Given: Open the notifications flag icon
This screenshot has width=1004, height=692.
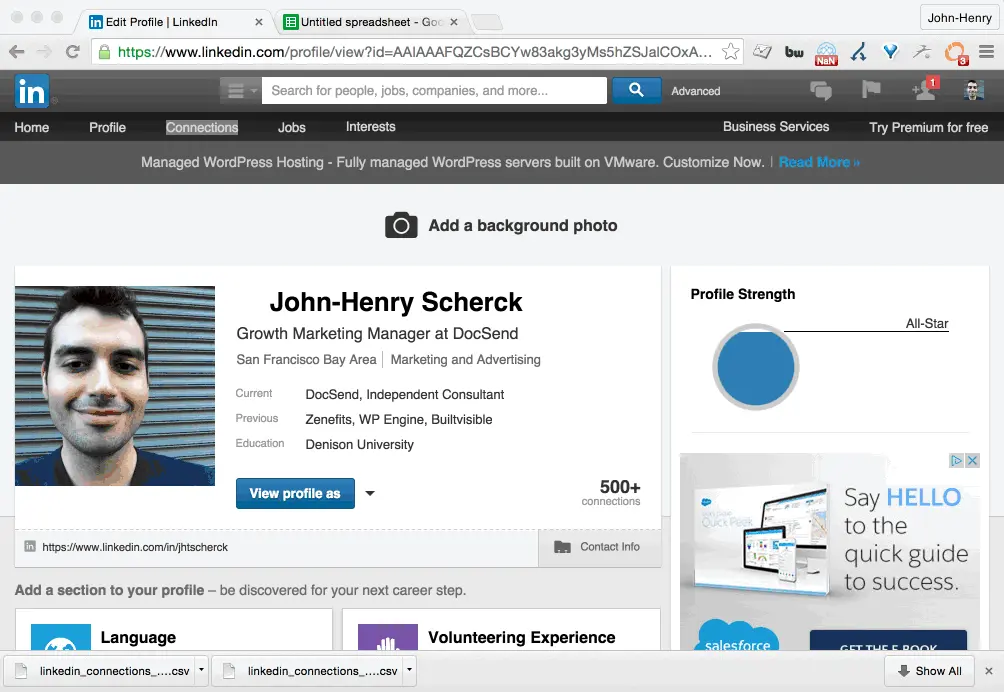Looking at the screenshot, I should (x=871, y=90).
